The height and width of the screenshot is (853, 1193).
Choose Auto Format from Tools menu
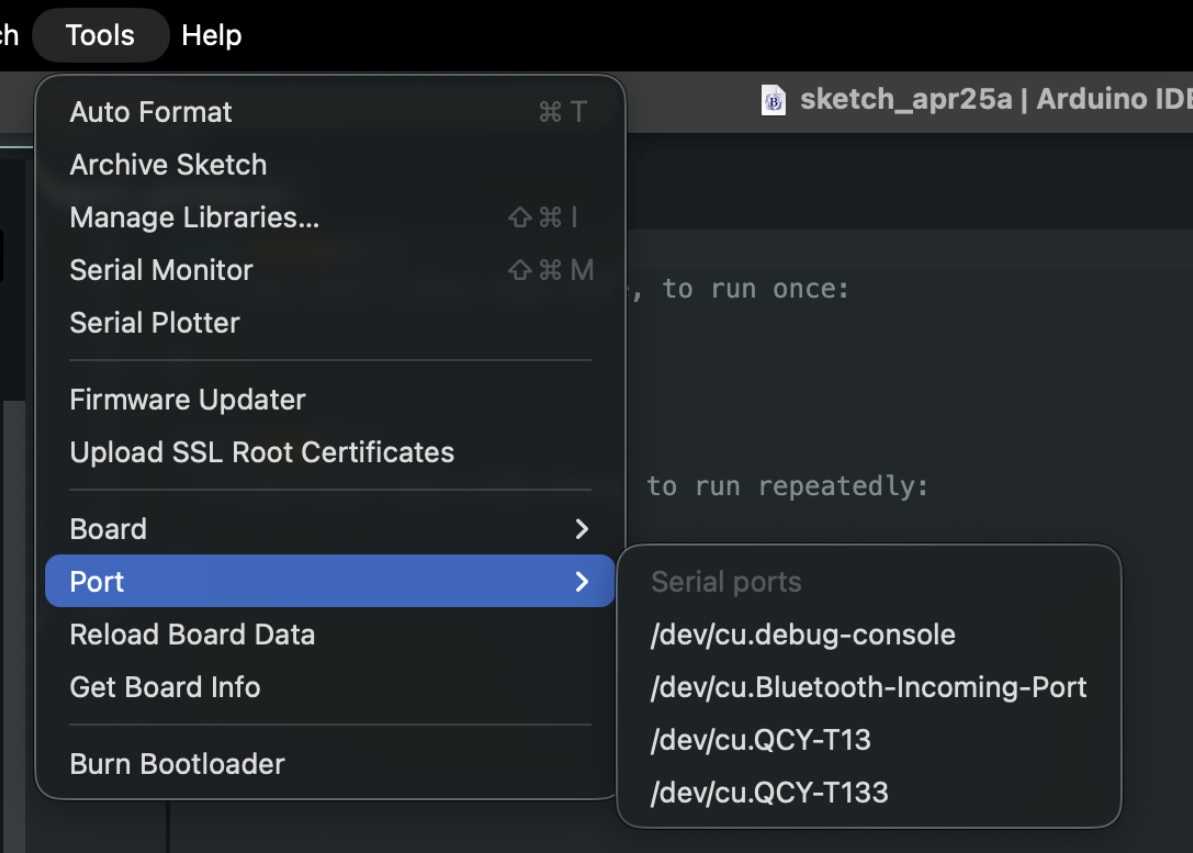pyautogui.click(x=329, y=112)
